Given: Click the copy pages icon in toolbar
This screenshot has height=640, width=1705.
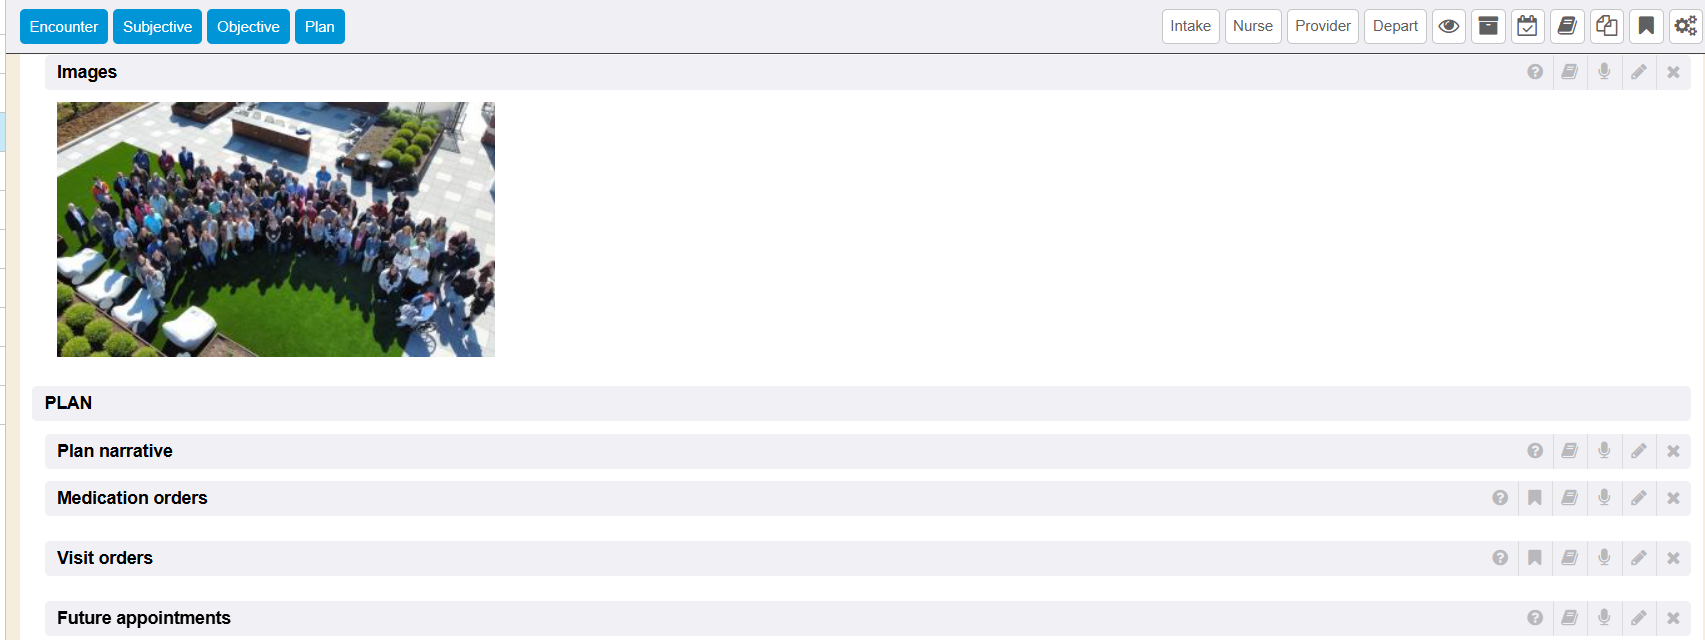Looking at the screenshot, I should point(1606,27).
